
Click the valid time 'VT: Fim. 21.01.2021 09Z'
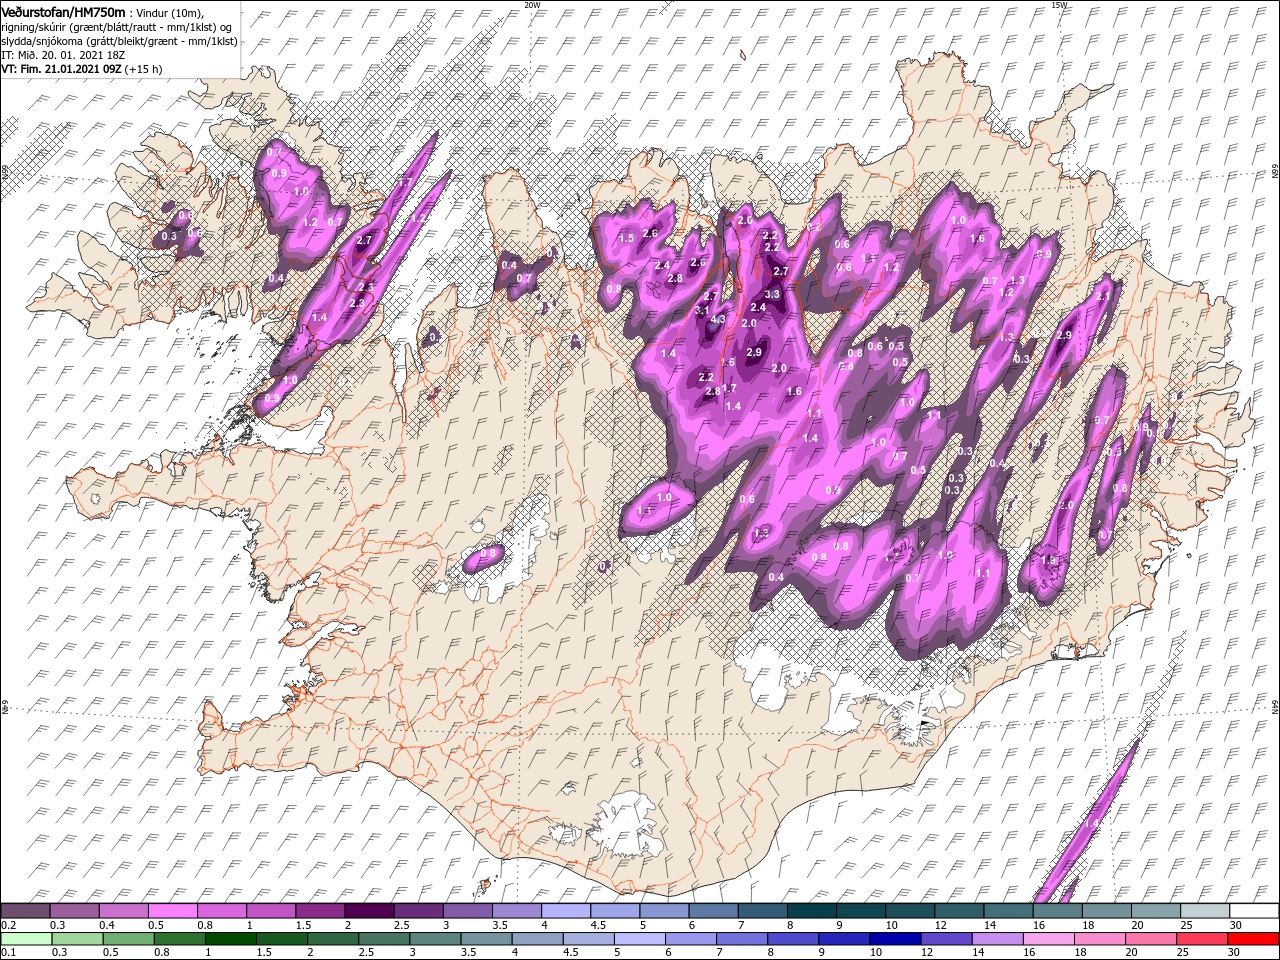[62, 69]
